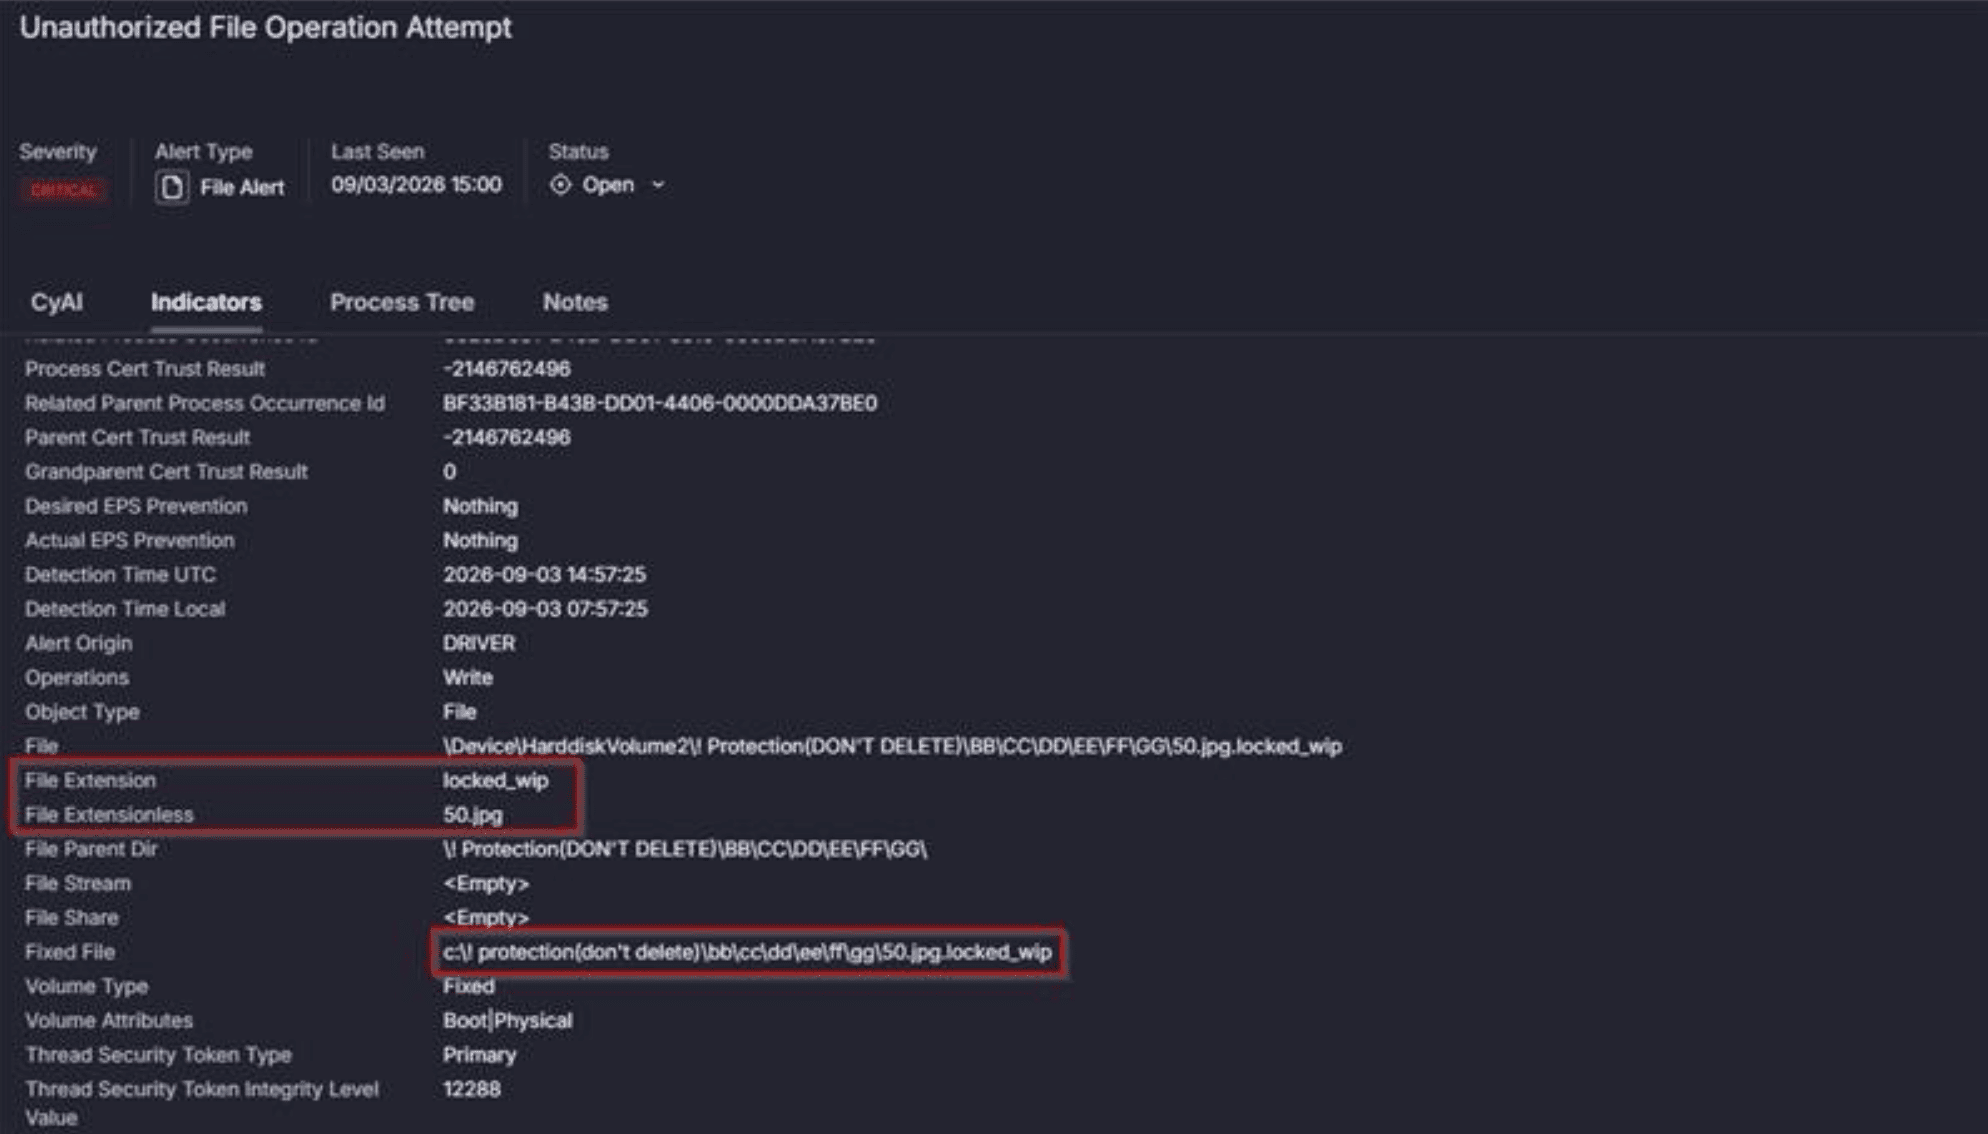This screenshot has height=1134, width=1988.
Task: Select the File Parent Dir value
Action: [x=685, y=849]
